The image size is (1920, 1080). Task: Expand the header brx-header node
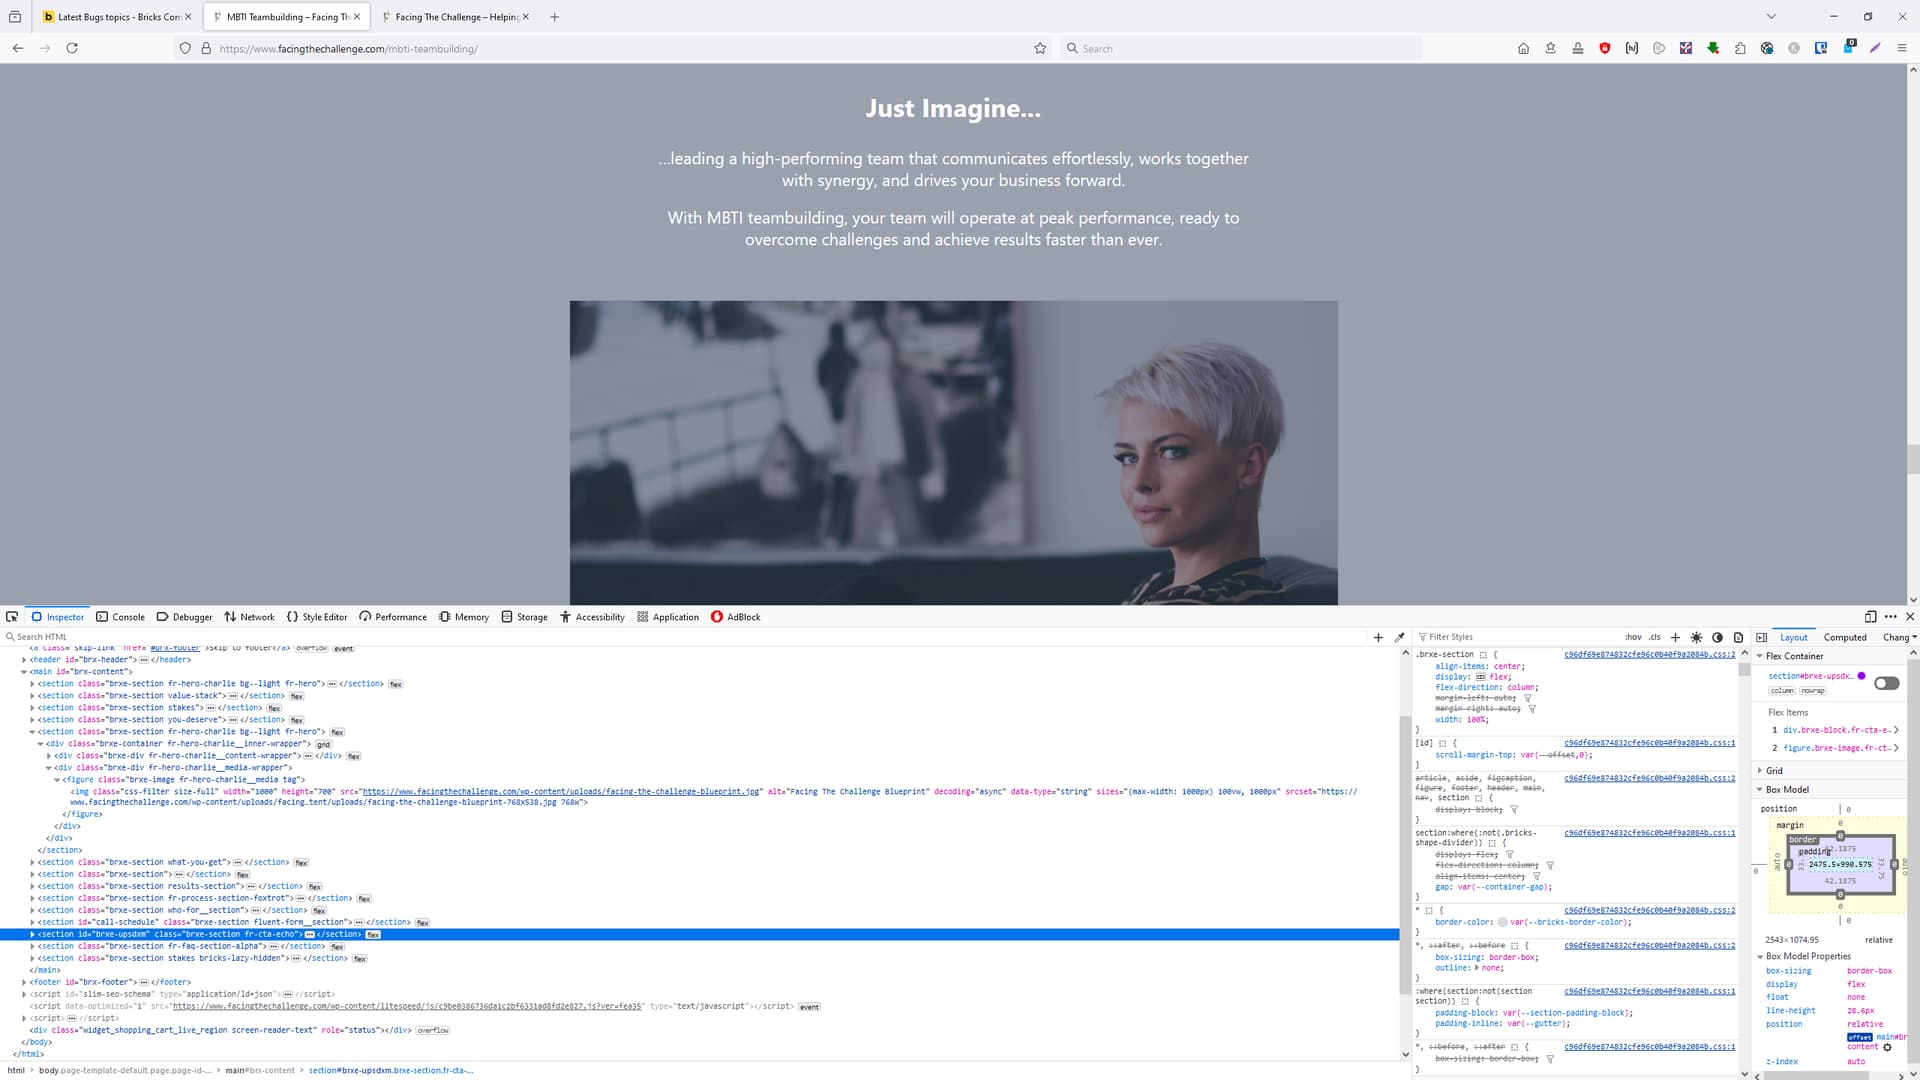tap(24, 660)
